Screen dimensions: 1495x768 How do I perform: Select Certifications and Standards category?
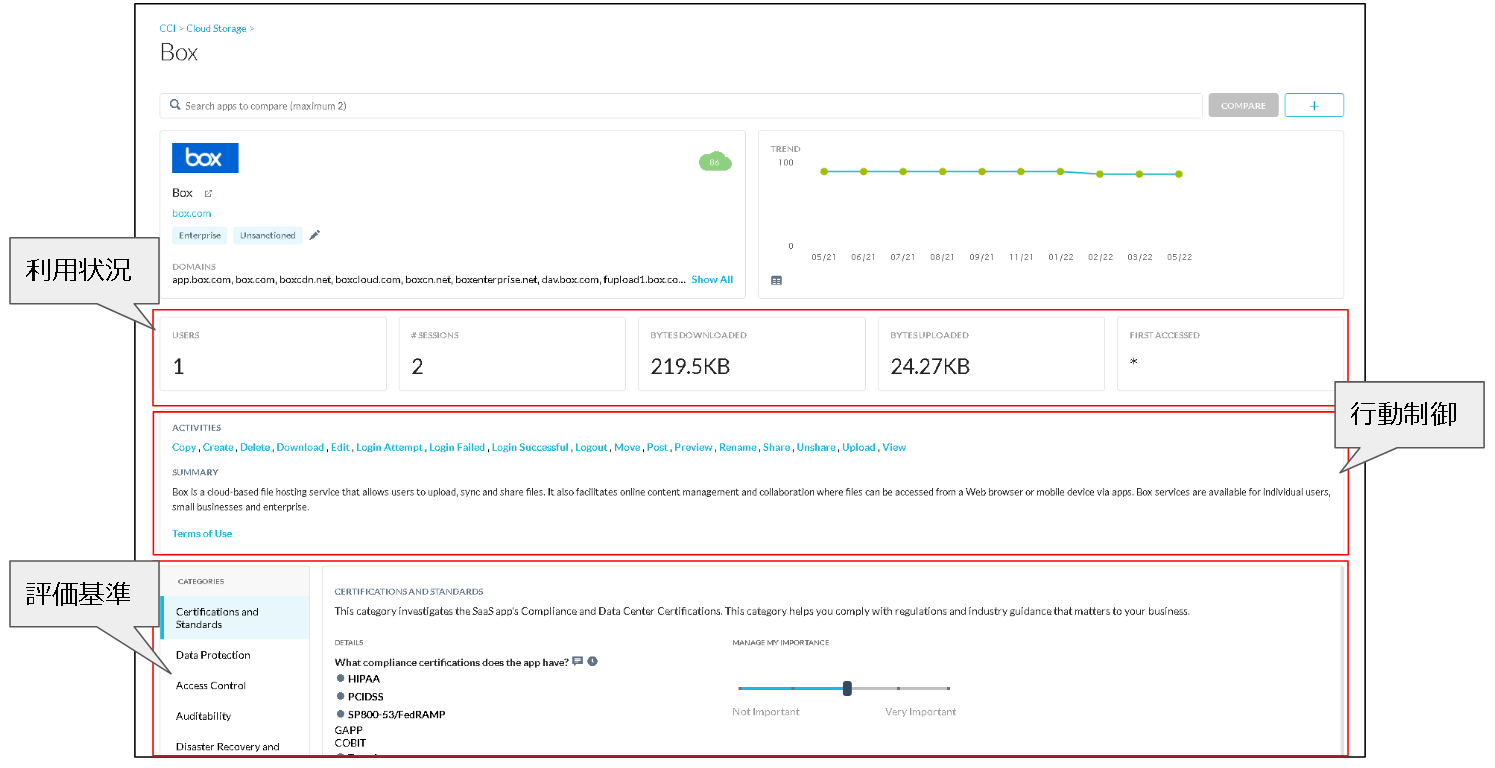[235, 618]
